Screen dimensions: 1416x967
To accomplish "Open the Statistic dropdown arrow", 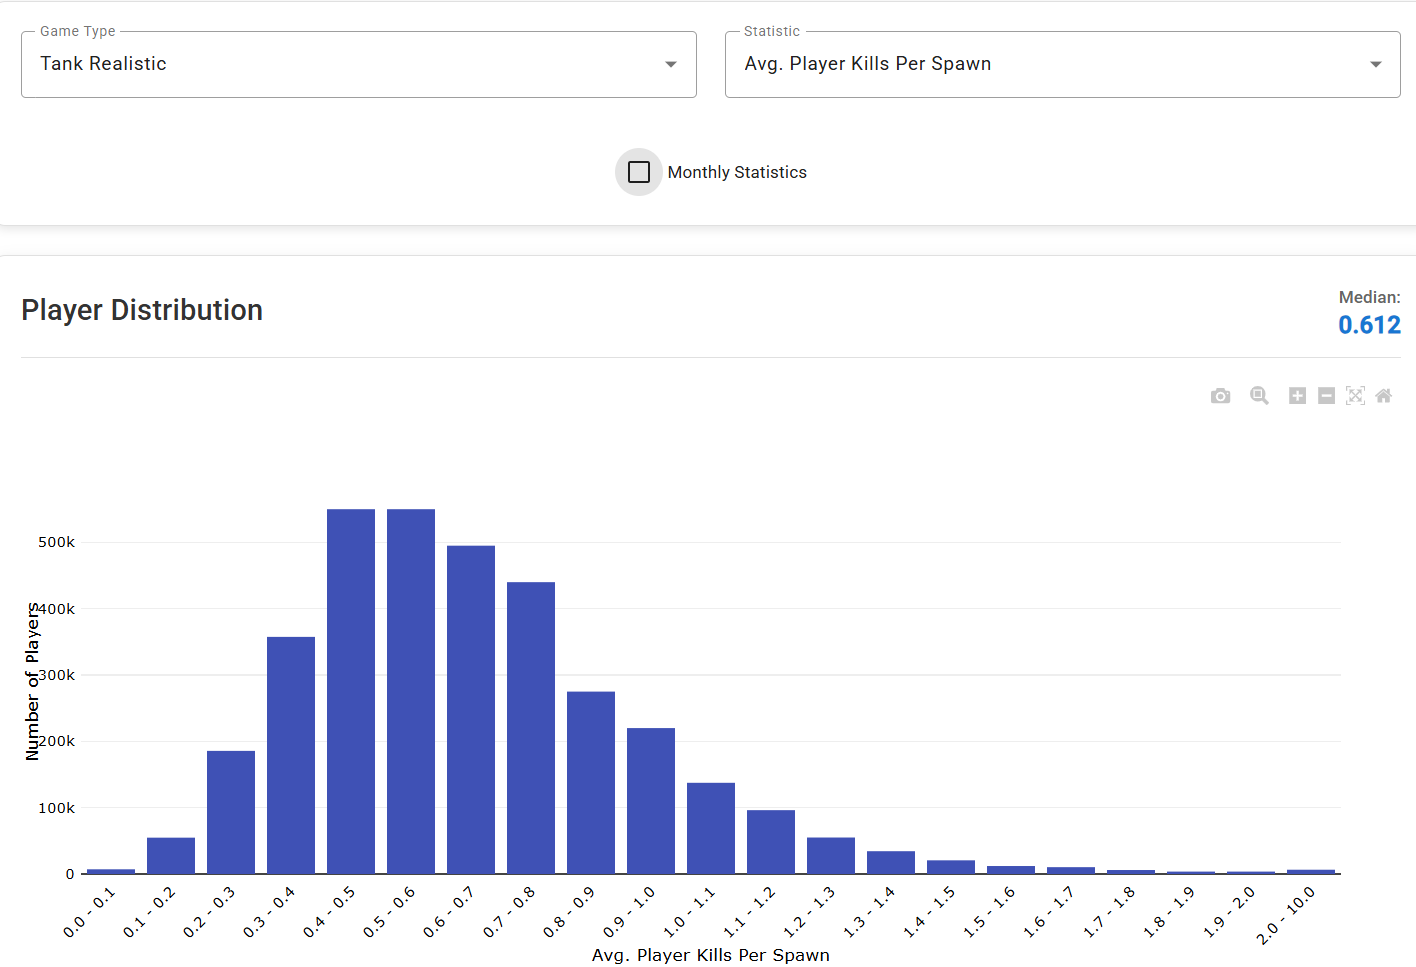I will click(1375, 64).
